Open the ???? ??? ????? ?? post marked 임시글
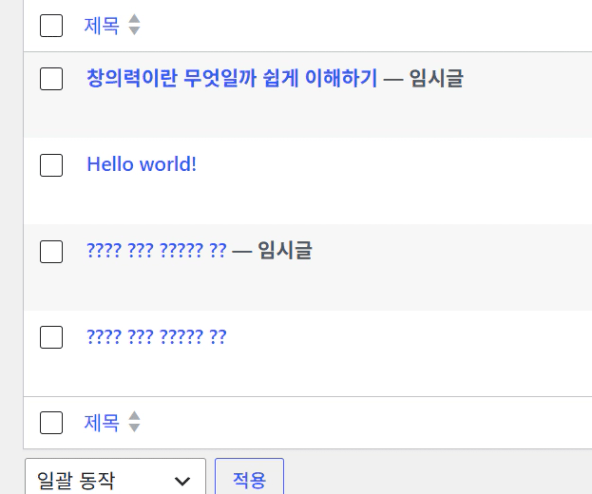This screenshot has height=494, width=592. (156, 250)
